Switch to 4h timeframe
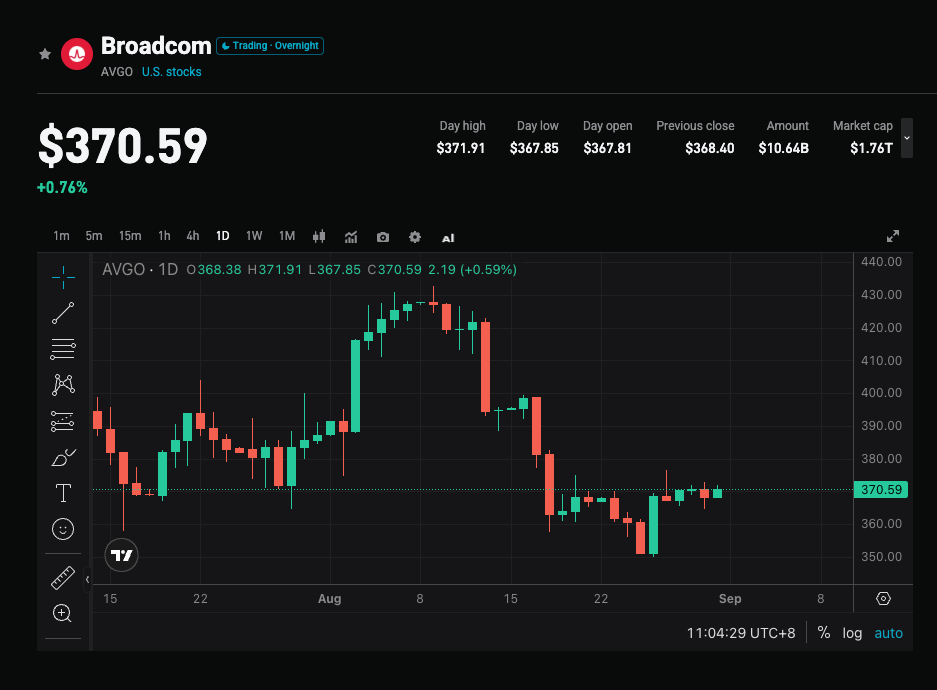The width and height of the screenshot is (937, 690). 192,236
